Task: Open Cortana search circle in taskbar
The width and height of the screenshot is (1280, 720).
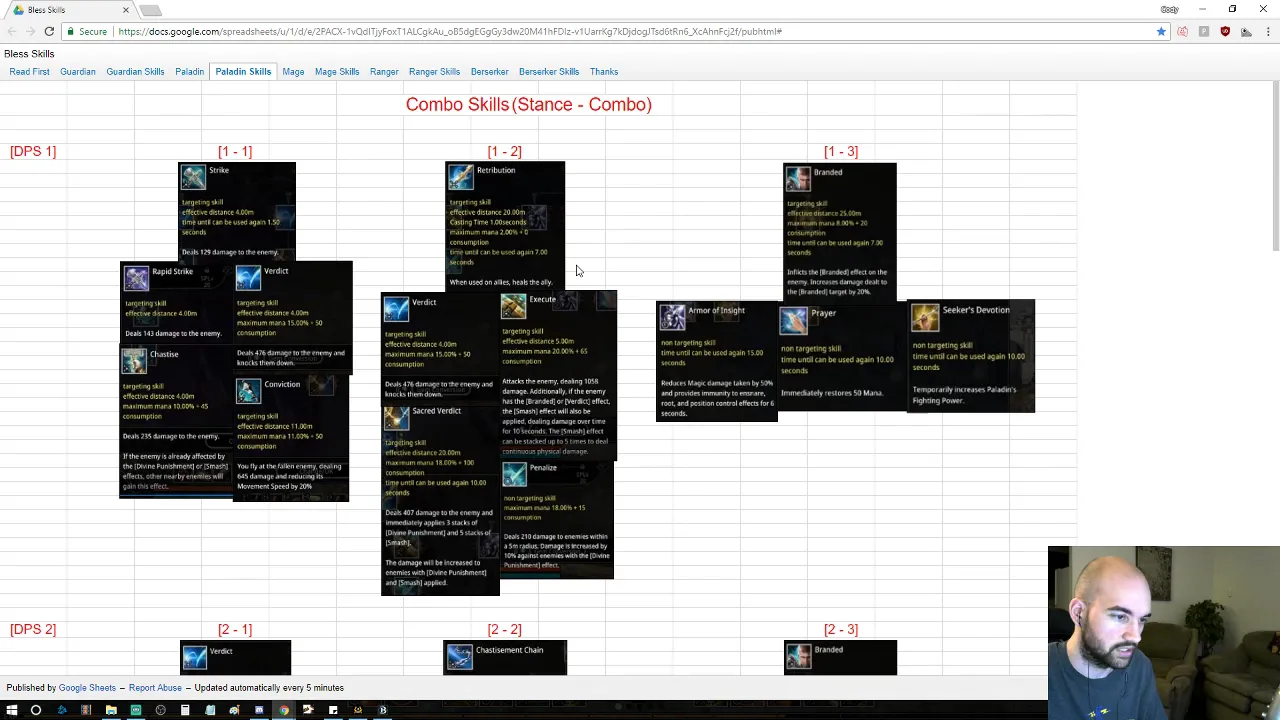Action: click(36, 711)
